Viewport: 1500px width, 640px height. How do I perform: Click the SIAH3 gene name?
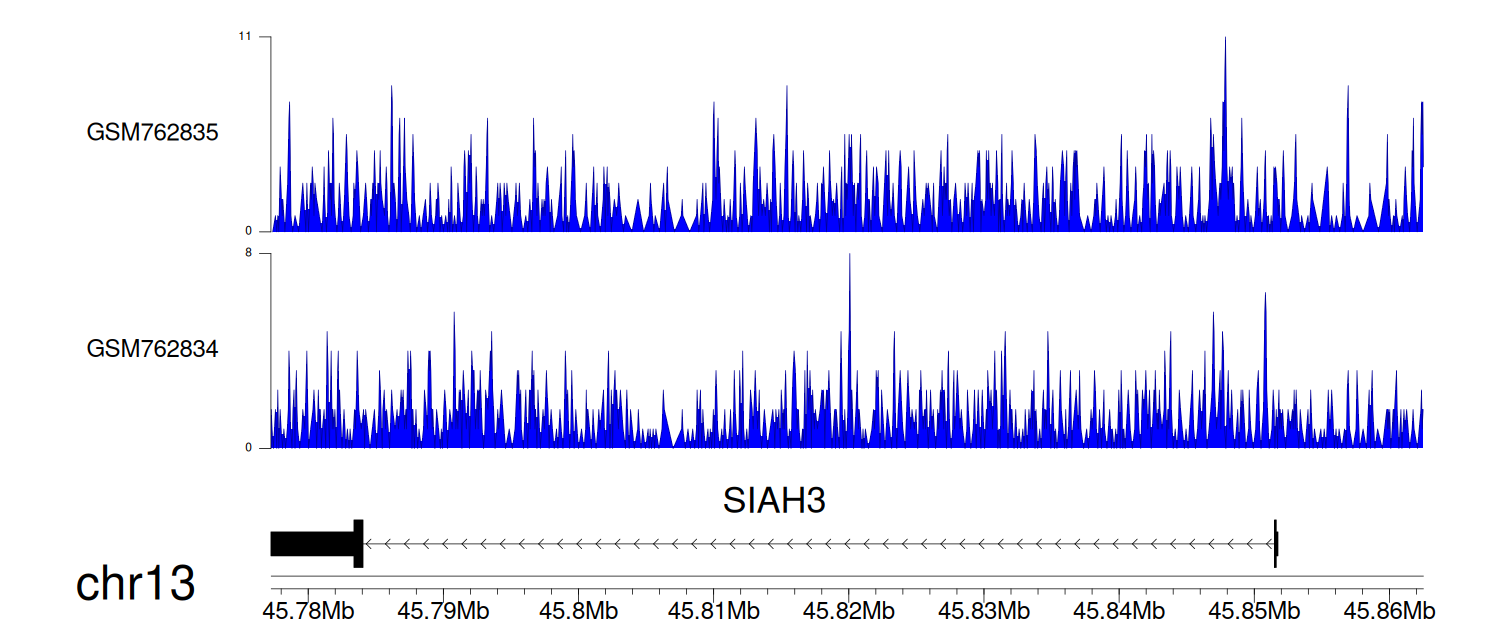click(774, 501)
